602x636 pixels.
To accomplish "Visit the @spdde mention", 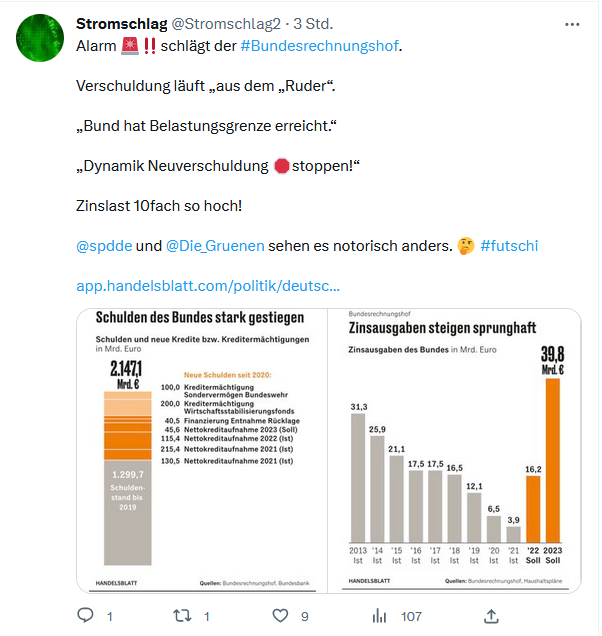I will click(x=104, y=246).
